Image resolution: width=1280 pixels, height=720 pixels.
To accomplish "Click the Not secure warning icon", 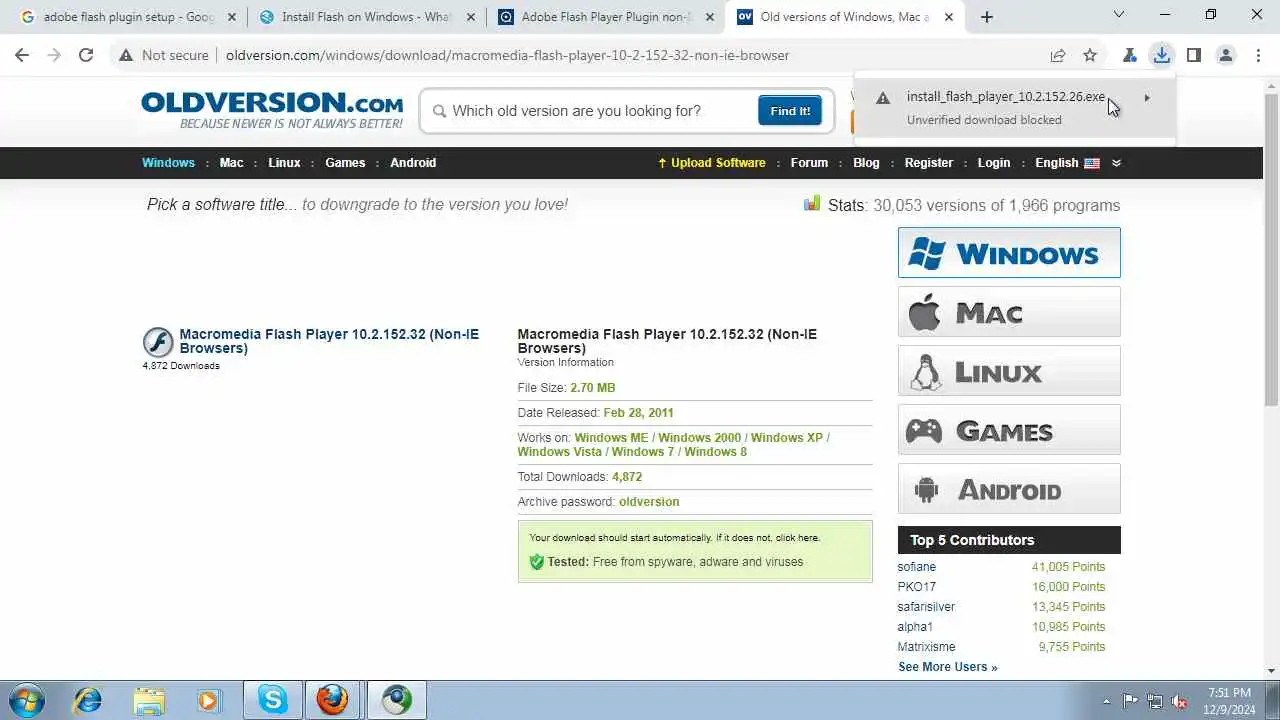I will click(126, 55).
